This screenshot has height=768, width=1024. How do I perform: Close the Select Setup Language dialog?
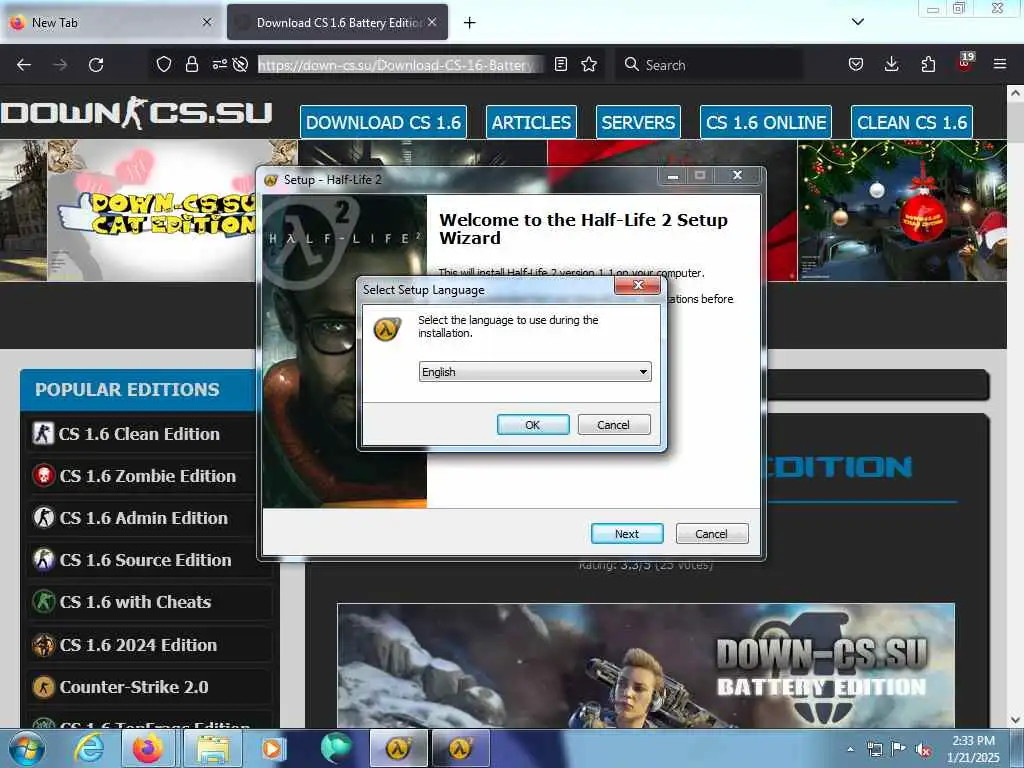pos(637,285)
